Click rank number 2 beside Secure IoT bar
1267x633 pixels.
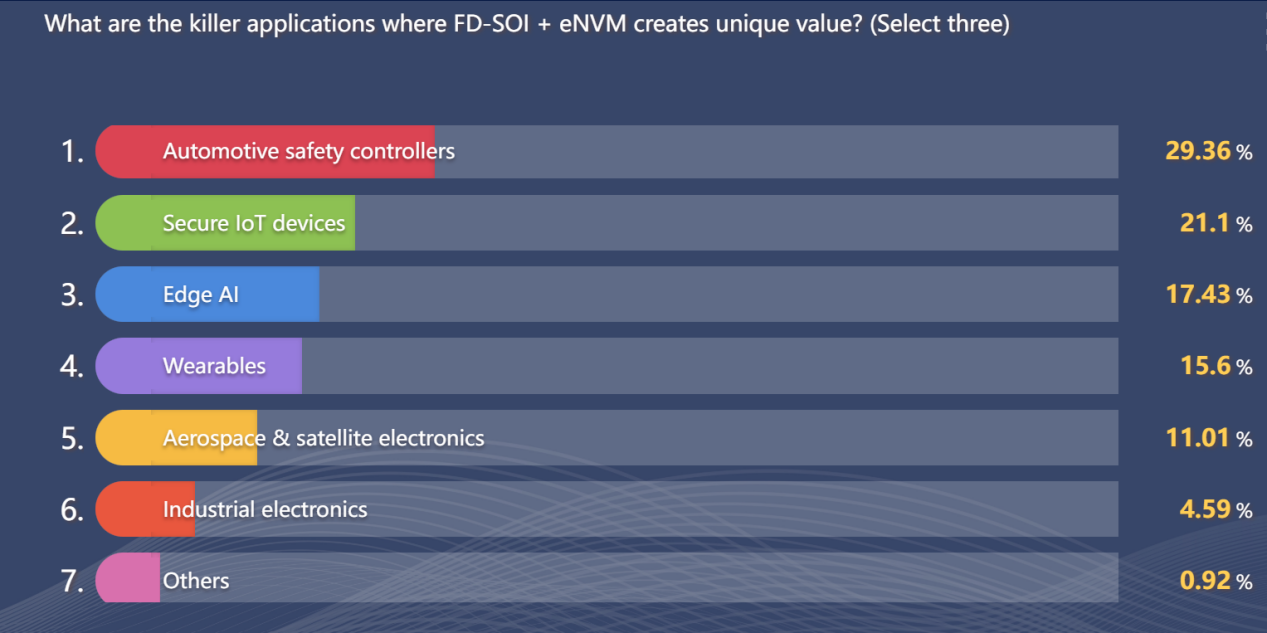72,224
